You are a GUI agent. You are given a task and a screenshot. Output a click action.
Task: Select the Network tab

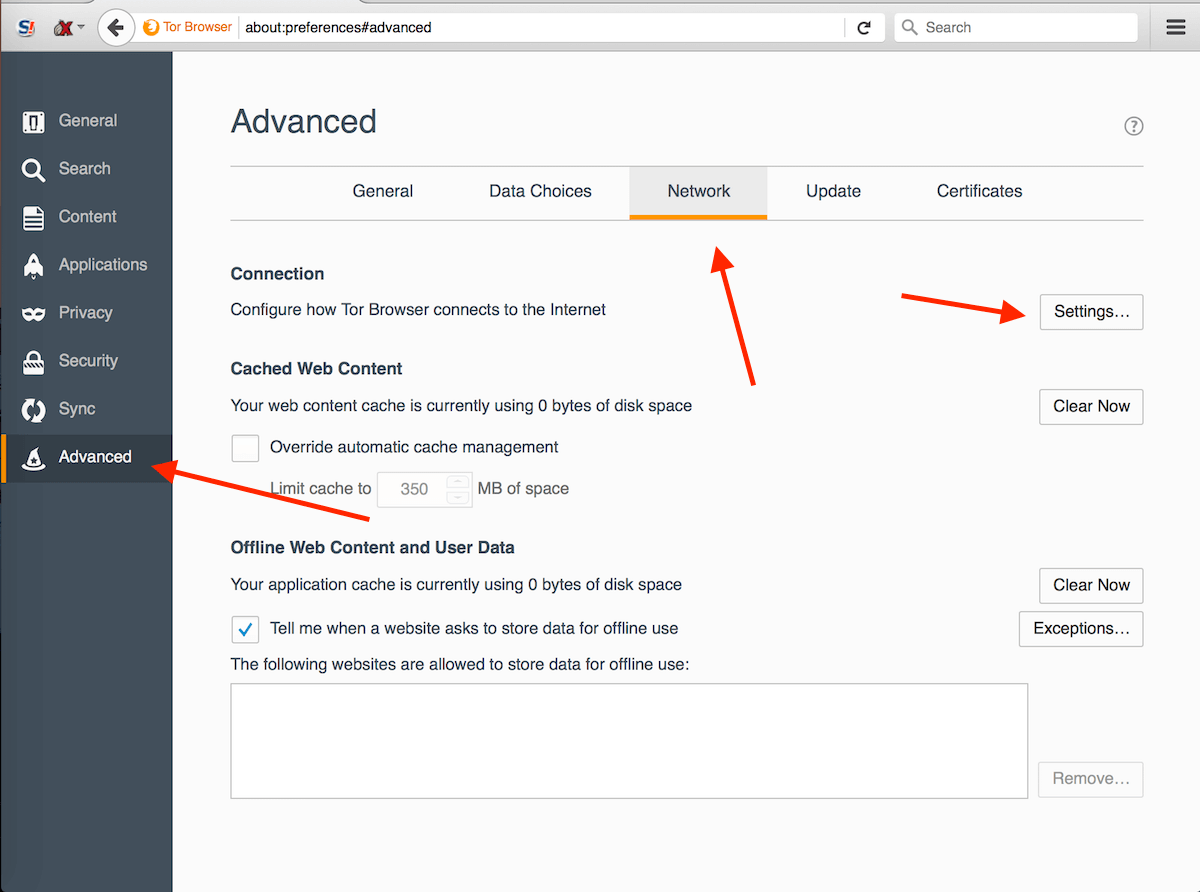point(699,191)
